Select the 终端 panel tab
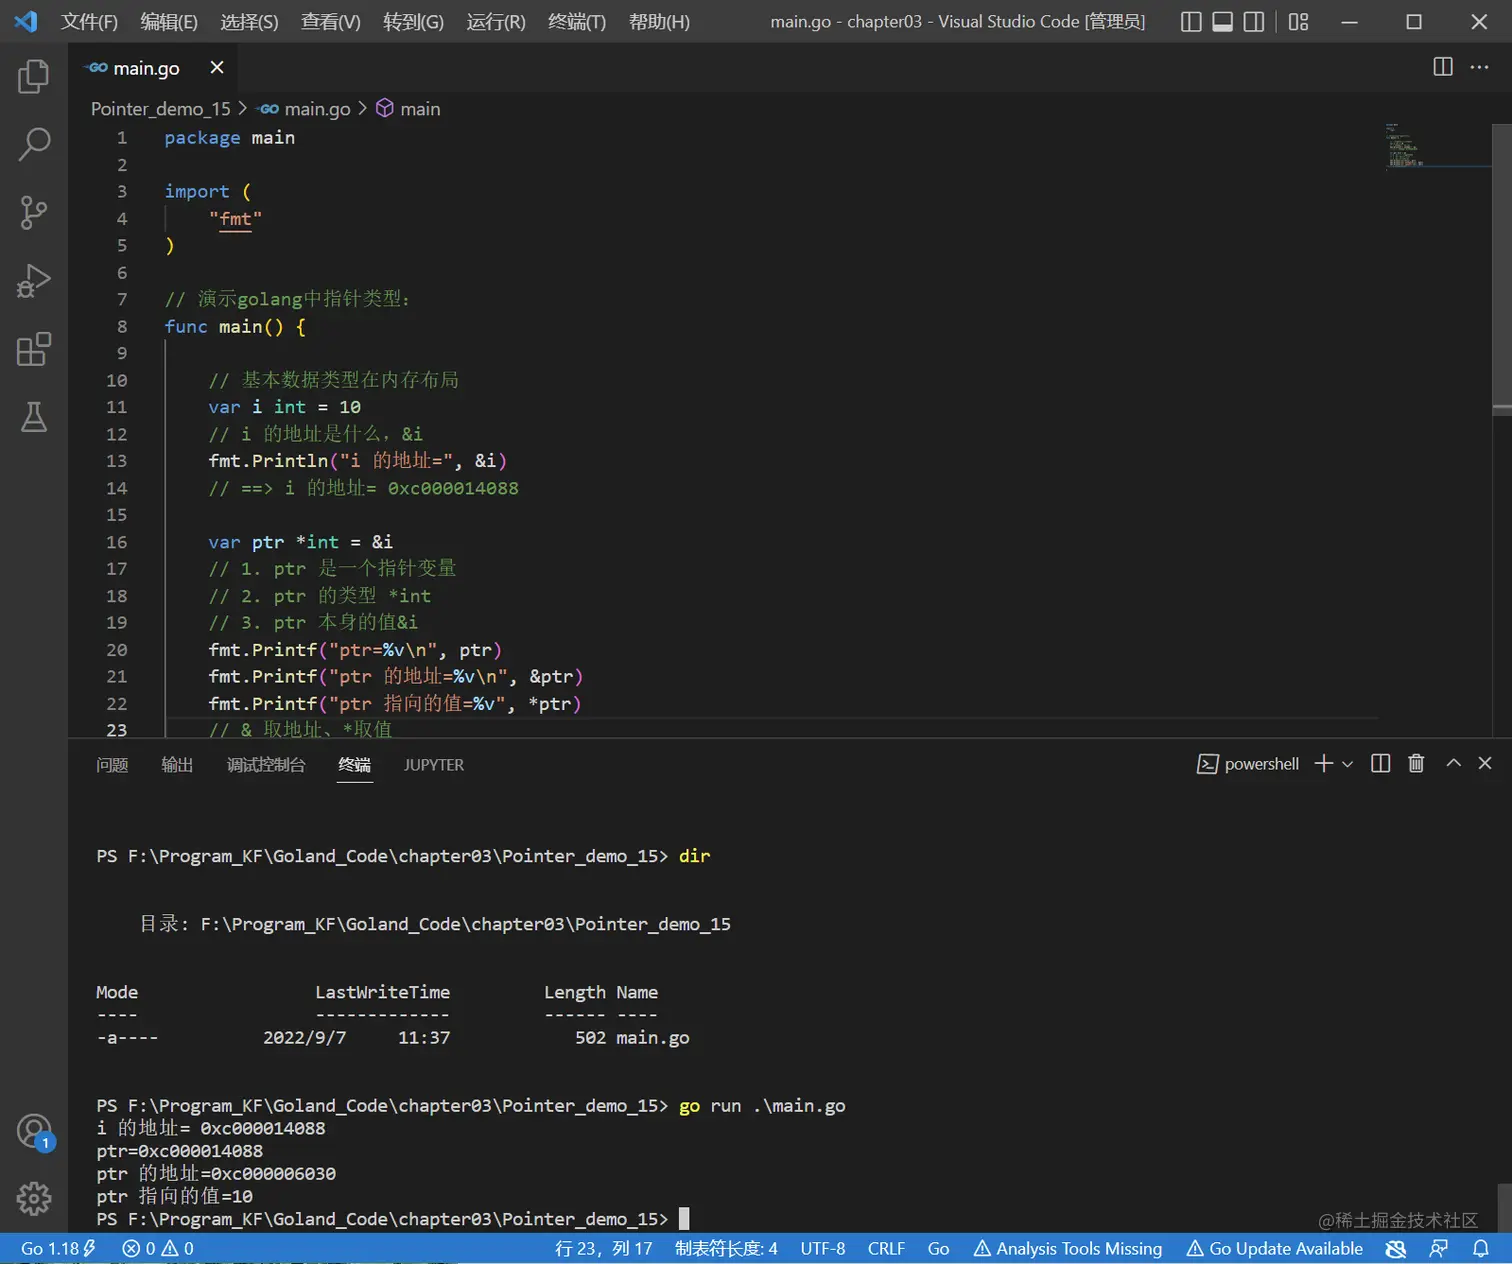The height and width of the screenshot is (1264, 1512). tap(354, 765)
